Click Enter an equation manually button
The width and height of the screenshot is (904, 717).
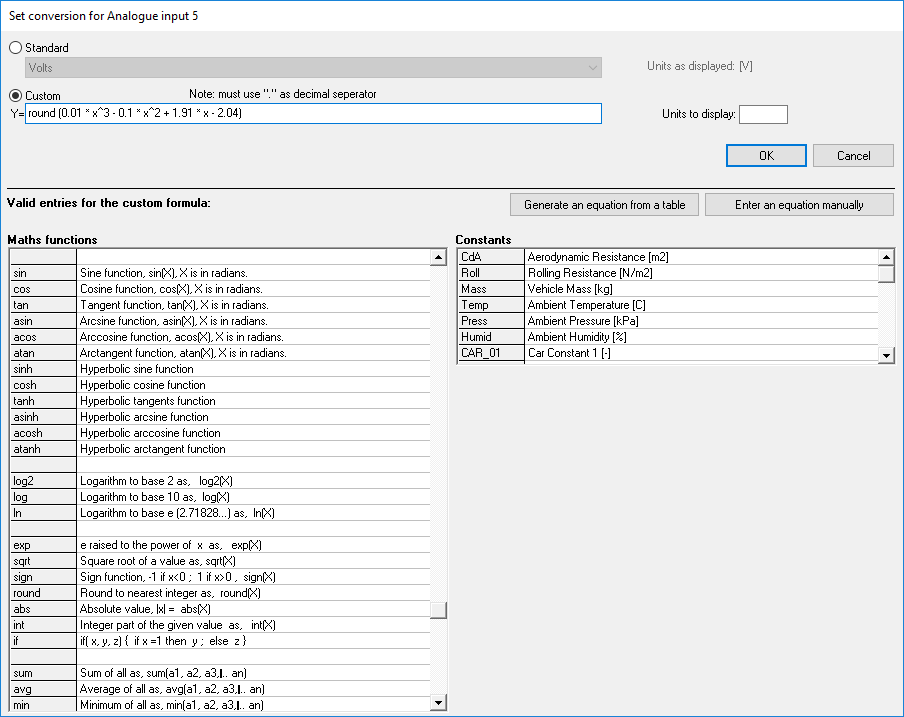point(798,205)
